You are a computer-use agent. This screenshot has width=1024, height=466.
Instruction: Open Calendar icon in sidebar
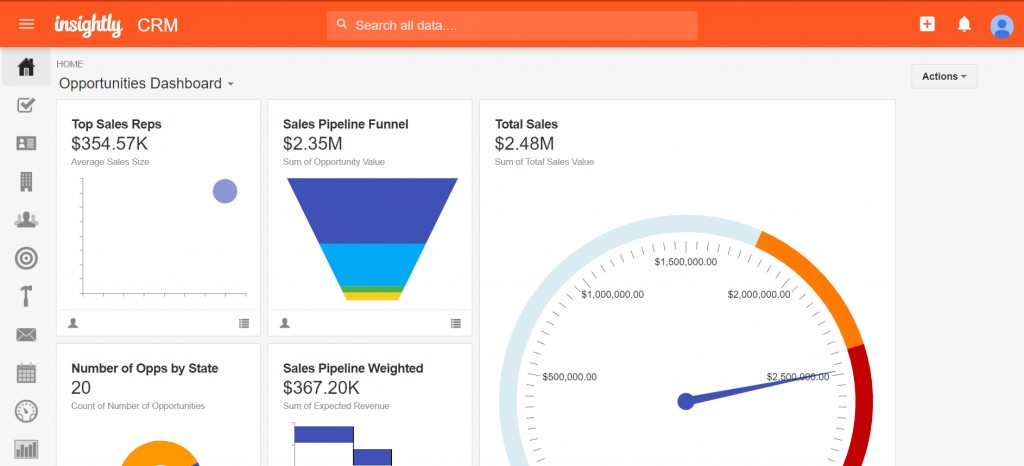click(26, 373)
